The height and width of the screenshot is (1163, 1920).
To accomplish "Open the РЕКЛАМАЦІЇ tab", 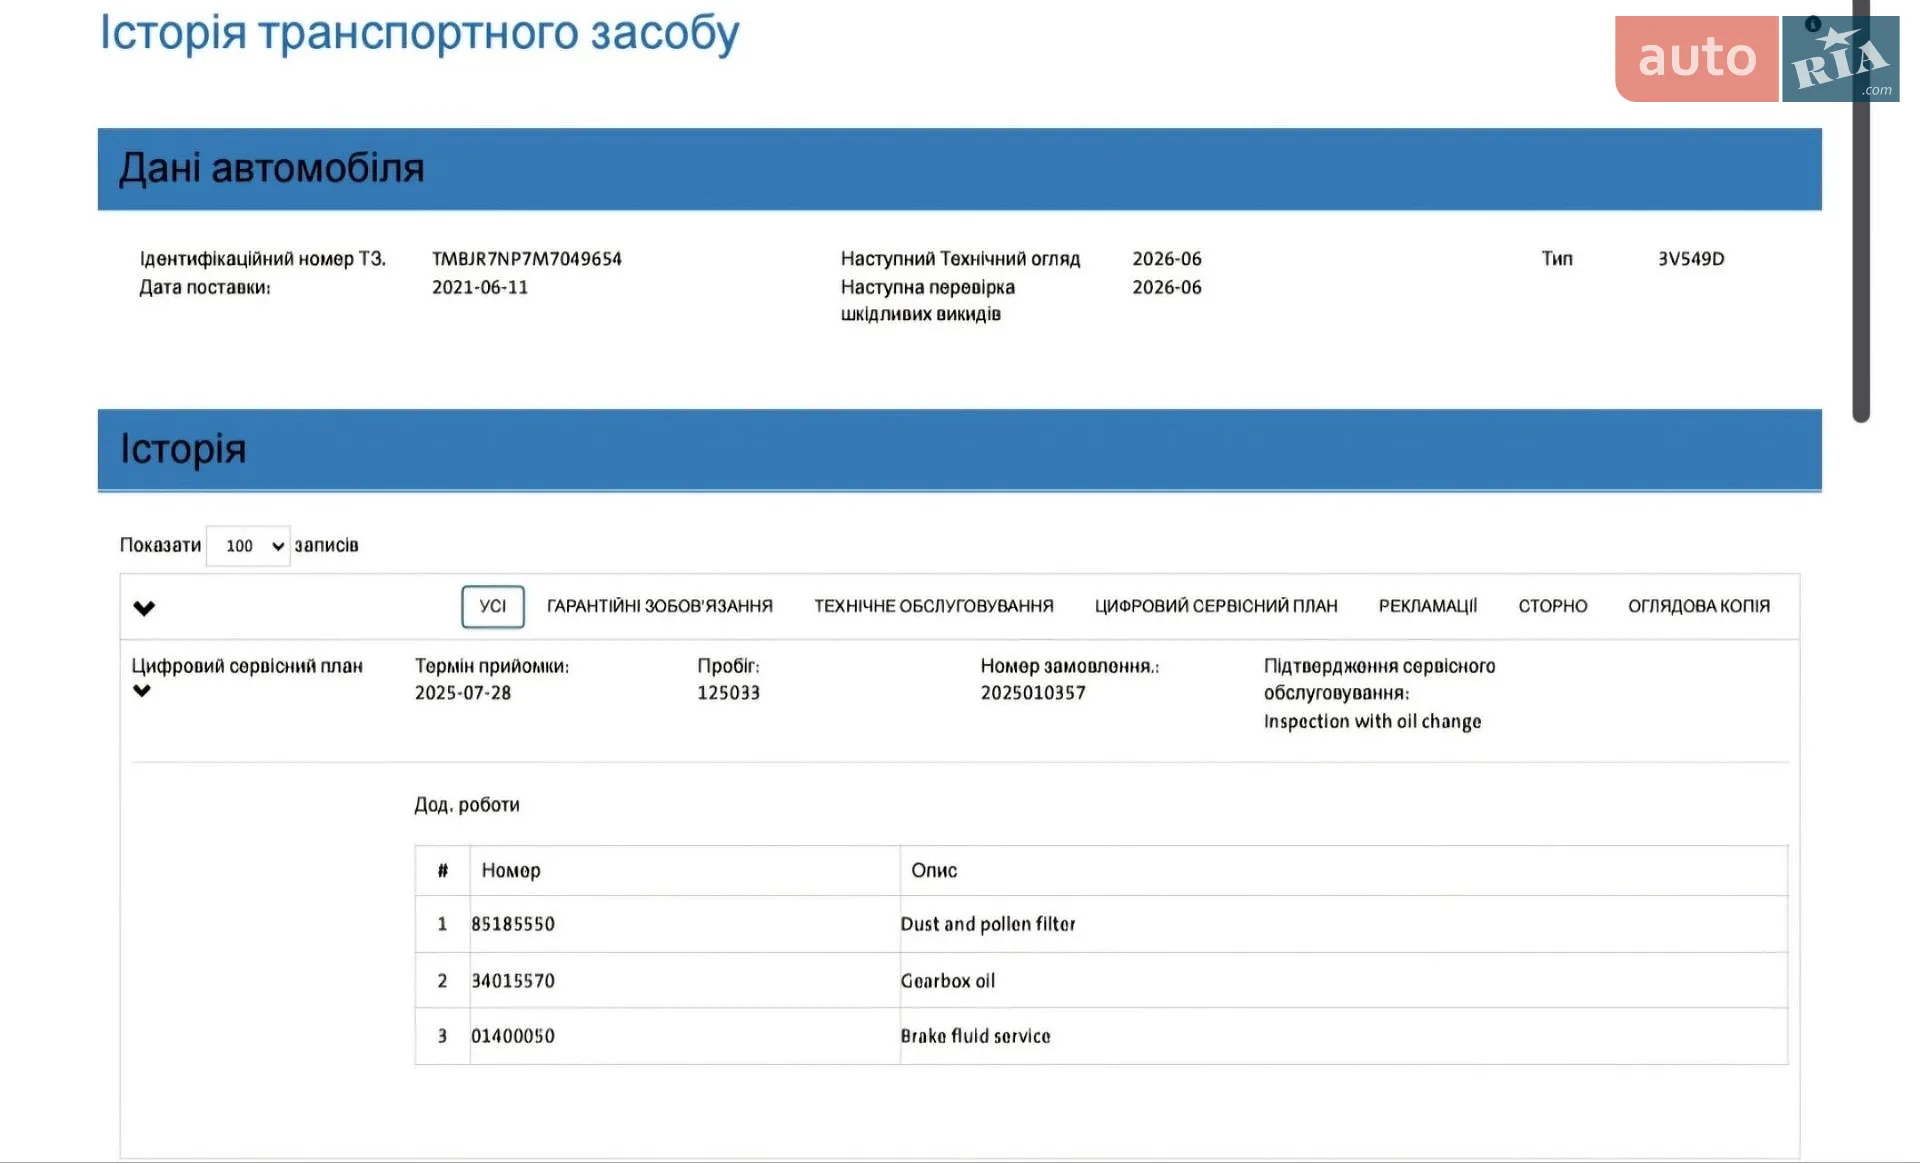I will [x=1428, y=606].
